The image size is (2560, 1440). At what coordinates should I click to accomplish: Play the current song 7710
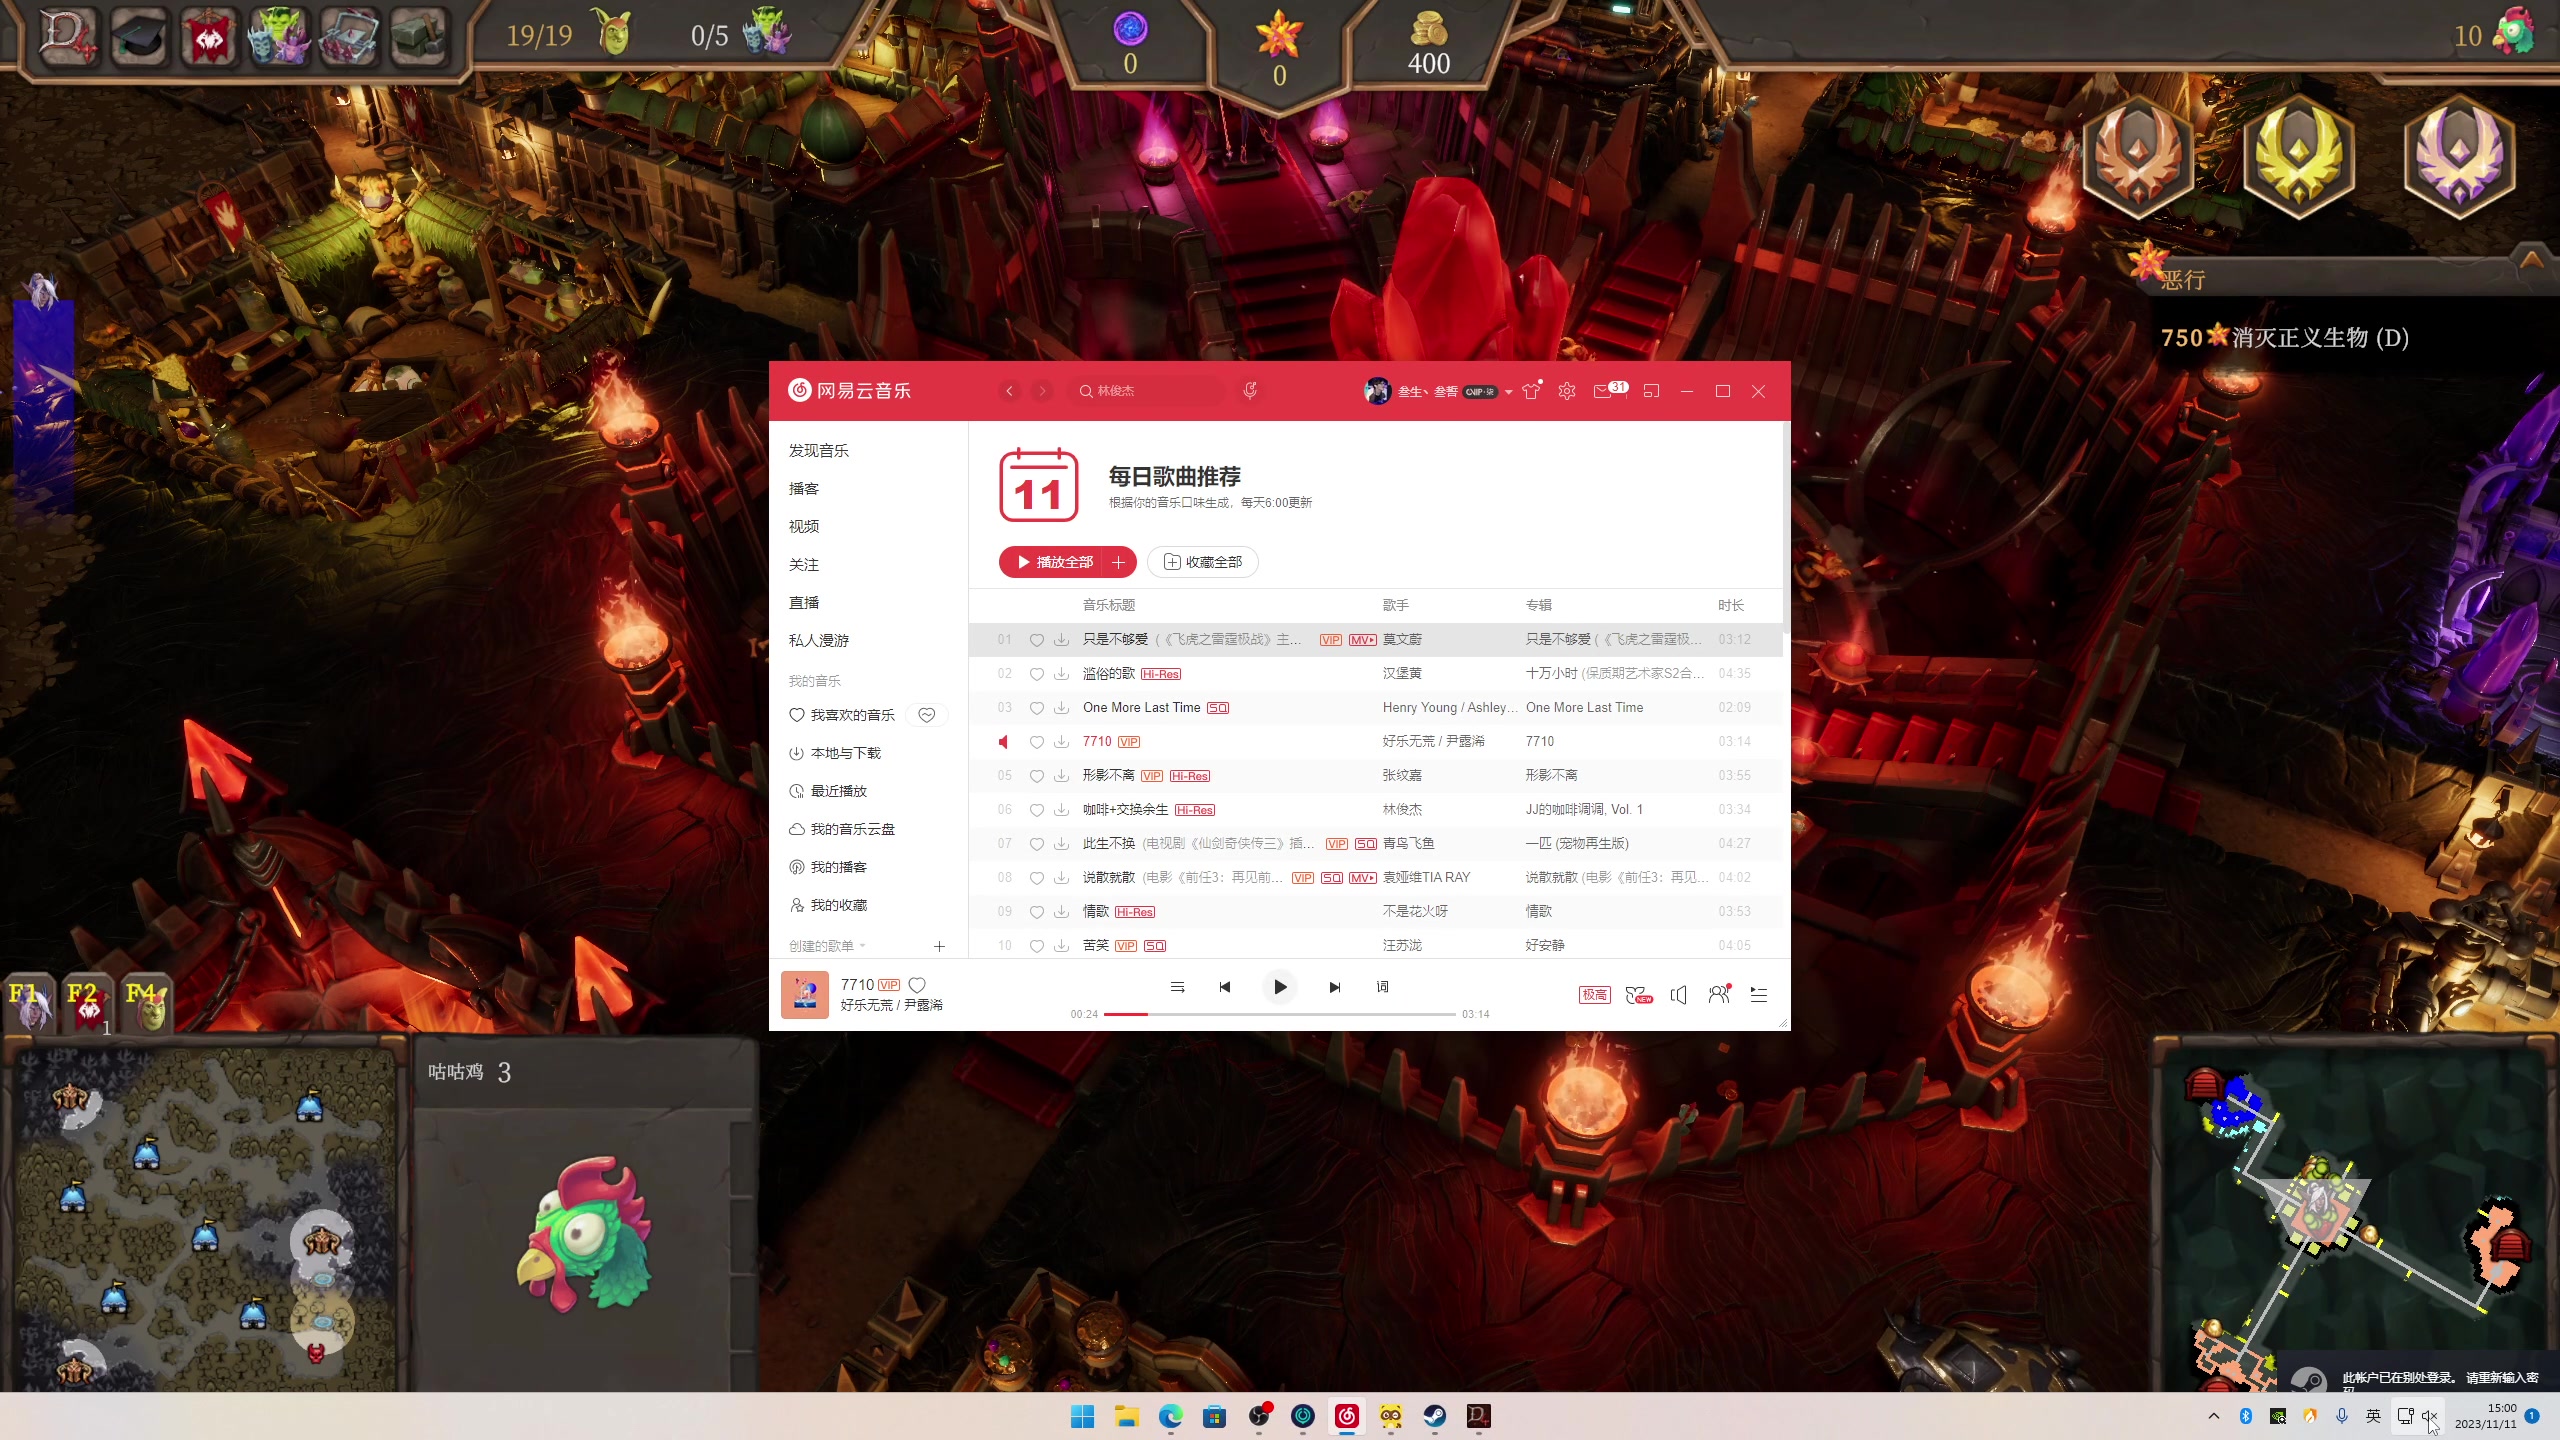pos(1280,987)
